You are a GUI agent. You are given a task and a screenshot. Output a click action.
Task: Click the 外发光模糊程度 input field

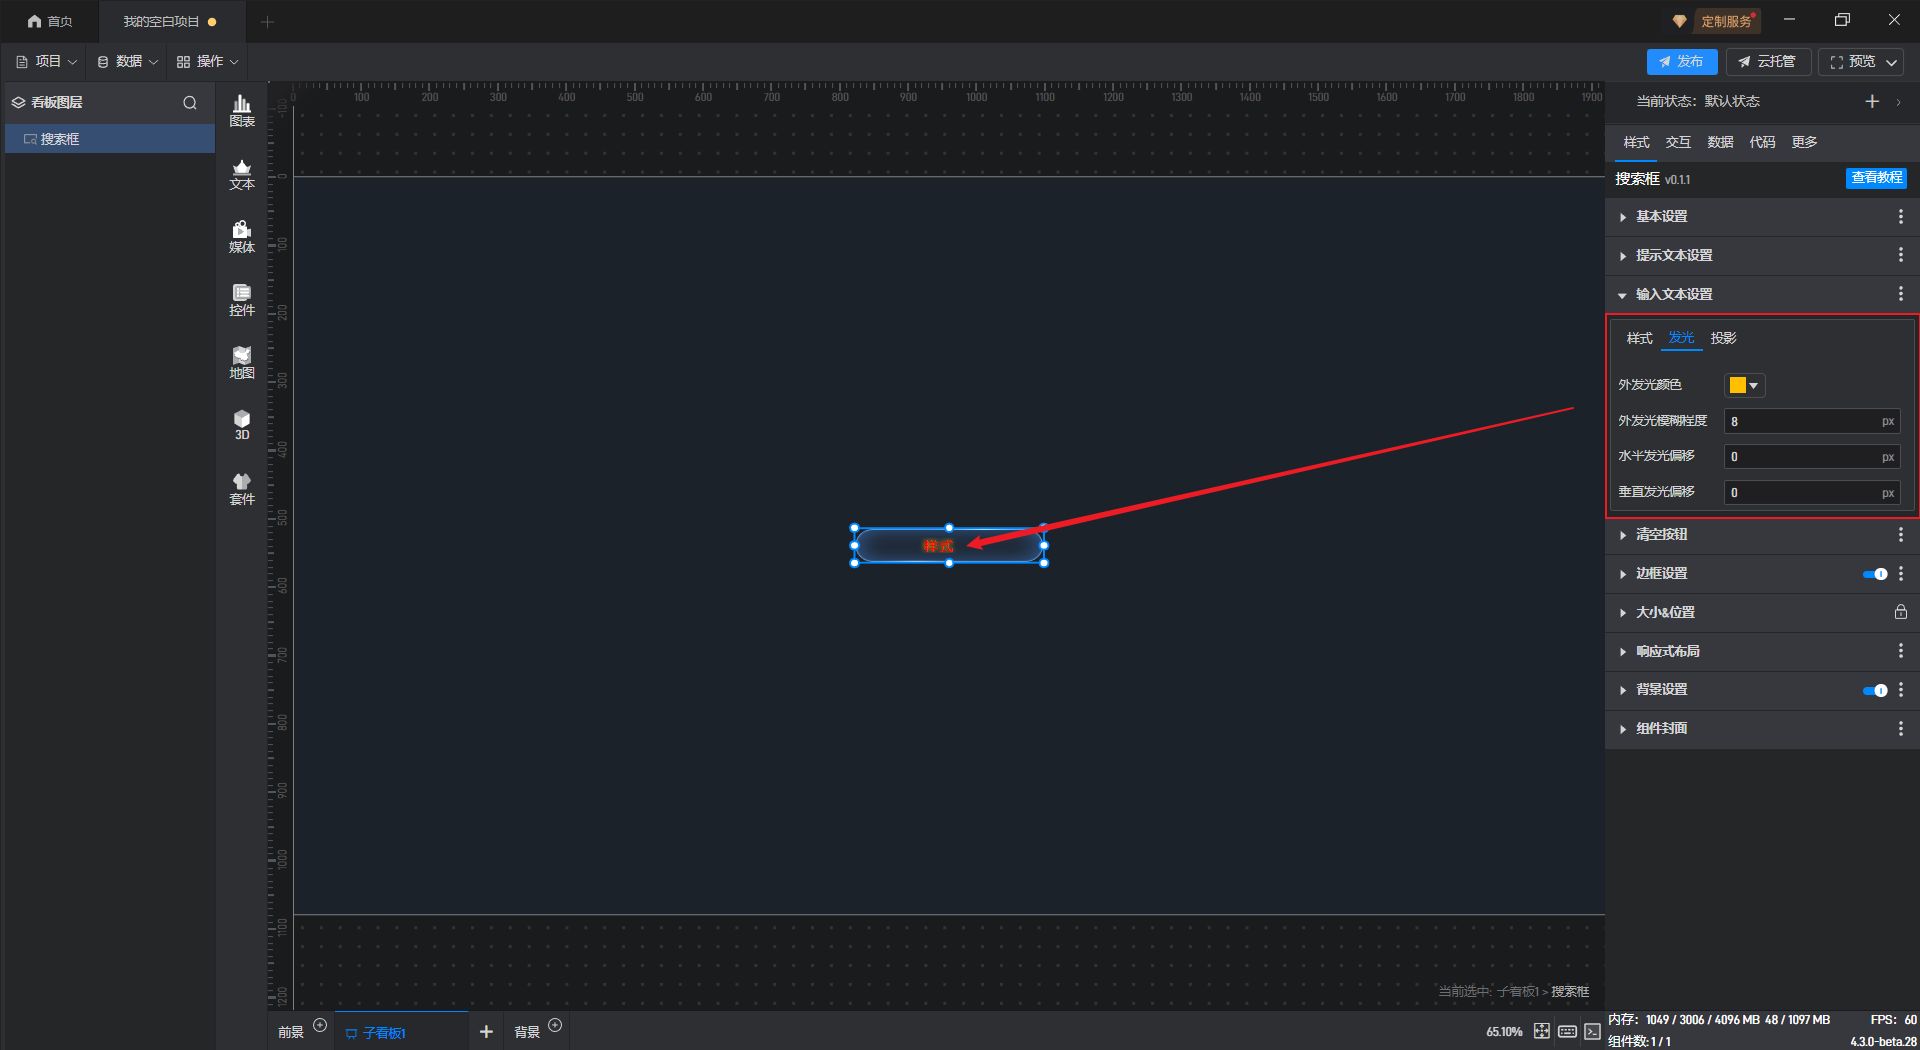[1811, 421]
